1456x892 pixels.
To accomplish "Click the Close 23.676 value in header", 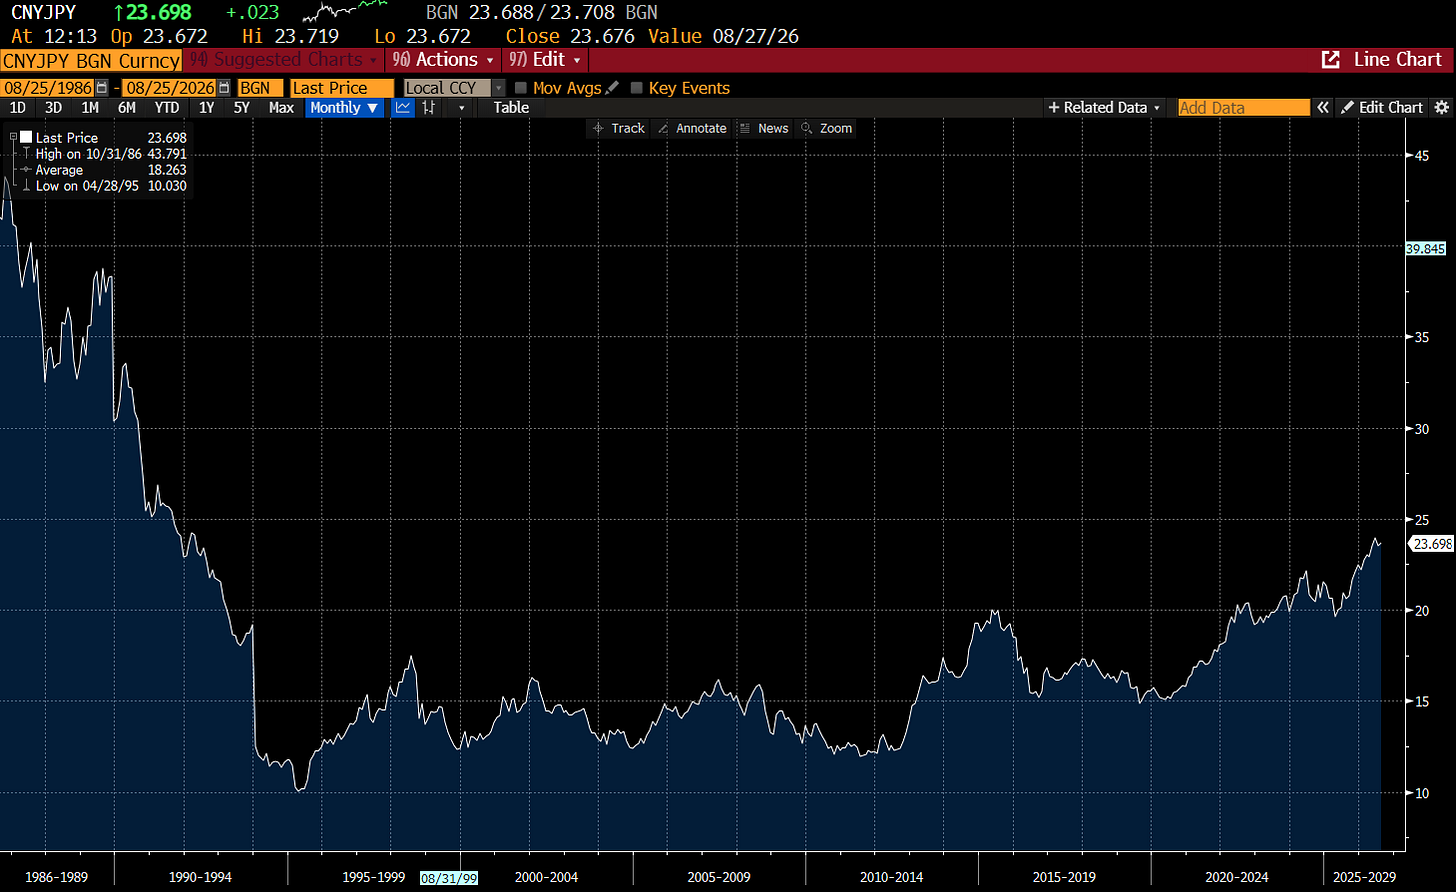I will tap(570, 36).
